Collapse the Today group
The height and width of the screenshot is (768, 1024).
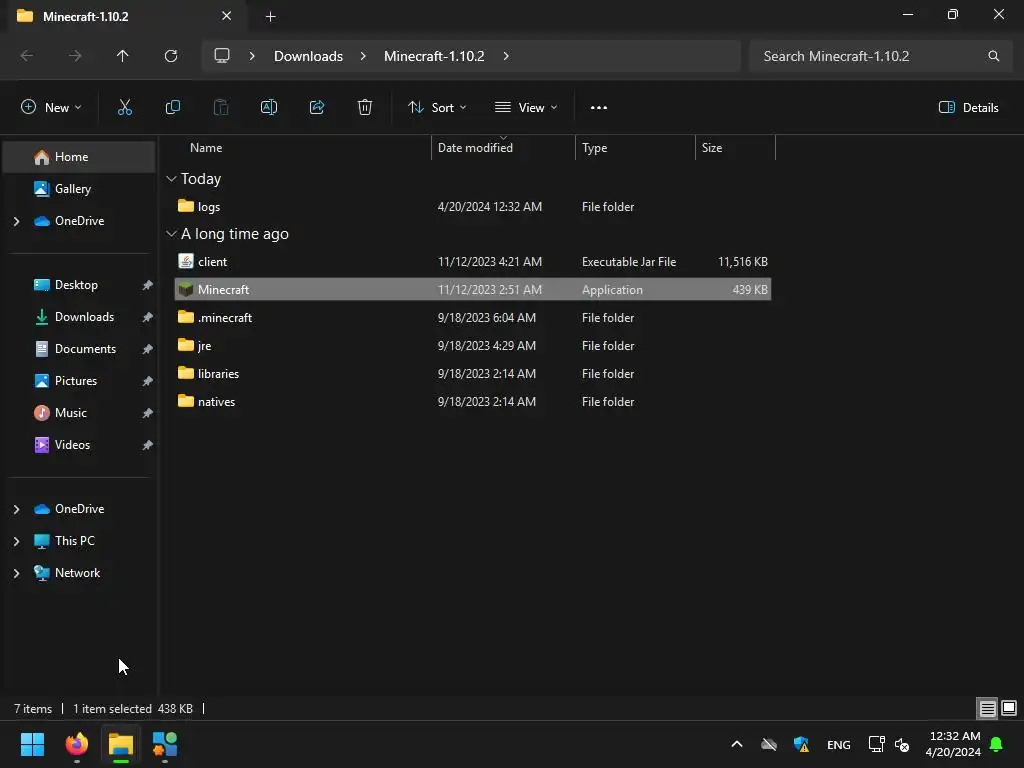(171, 178)
